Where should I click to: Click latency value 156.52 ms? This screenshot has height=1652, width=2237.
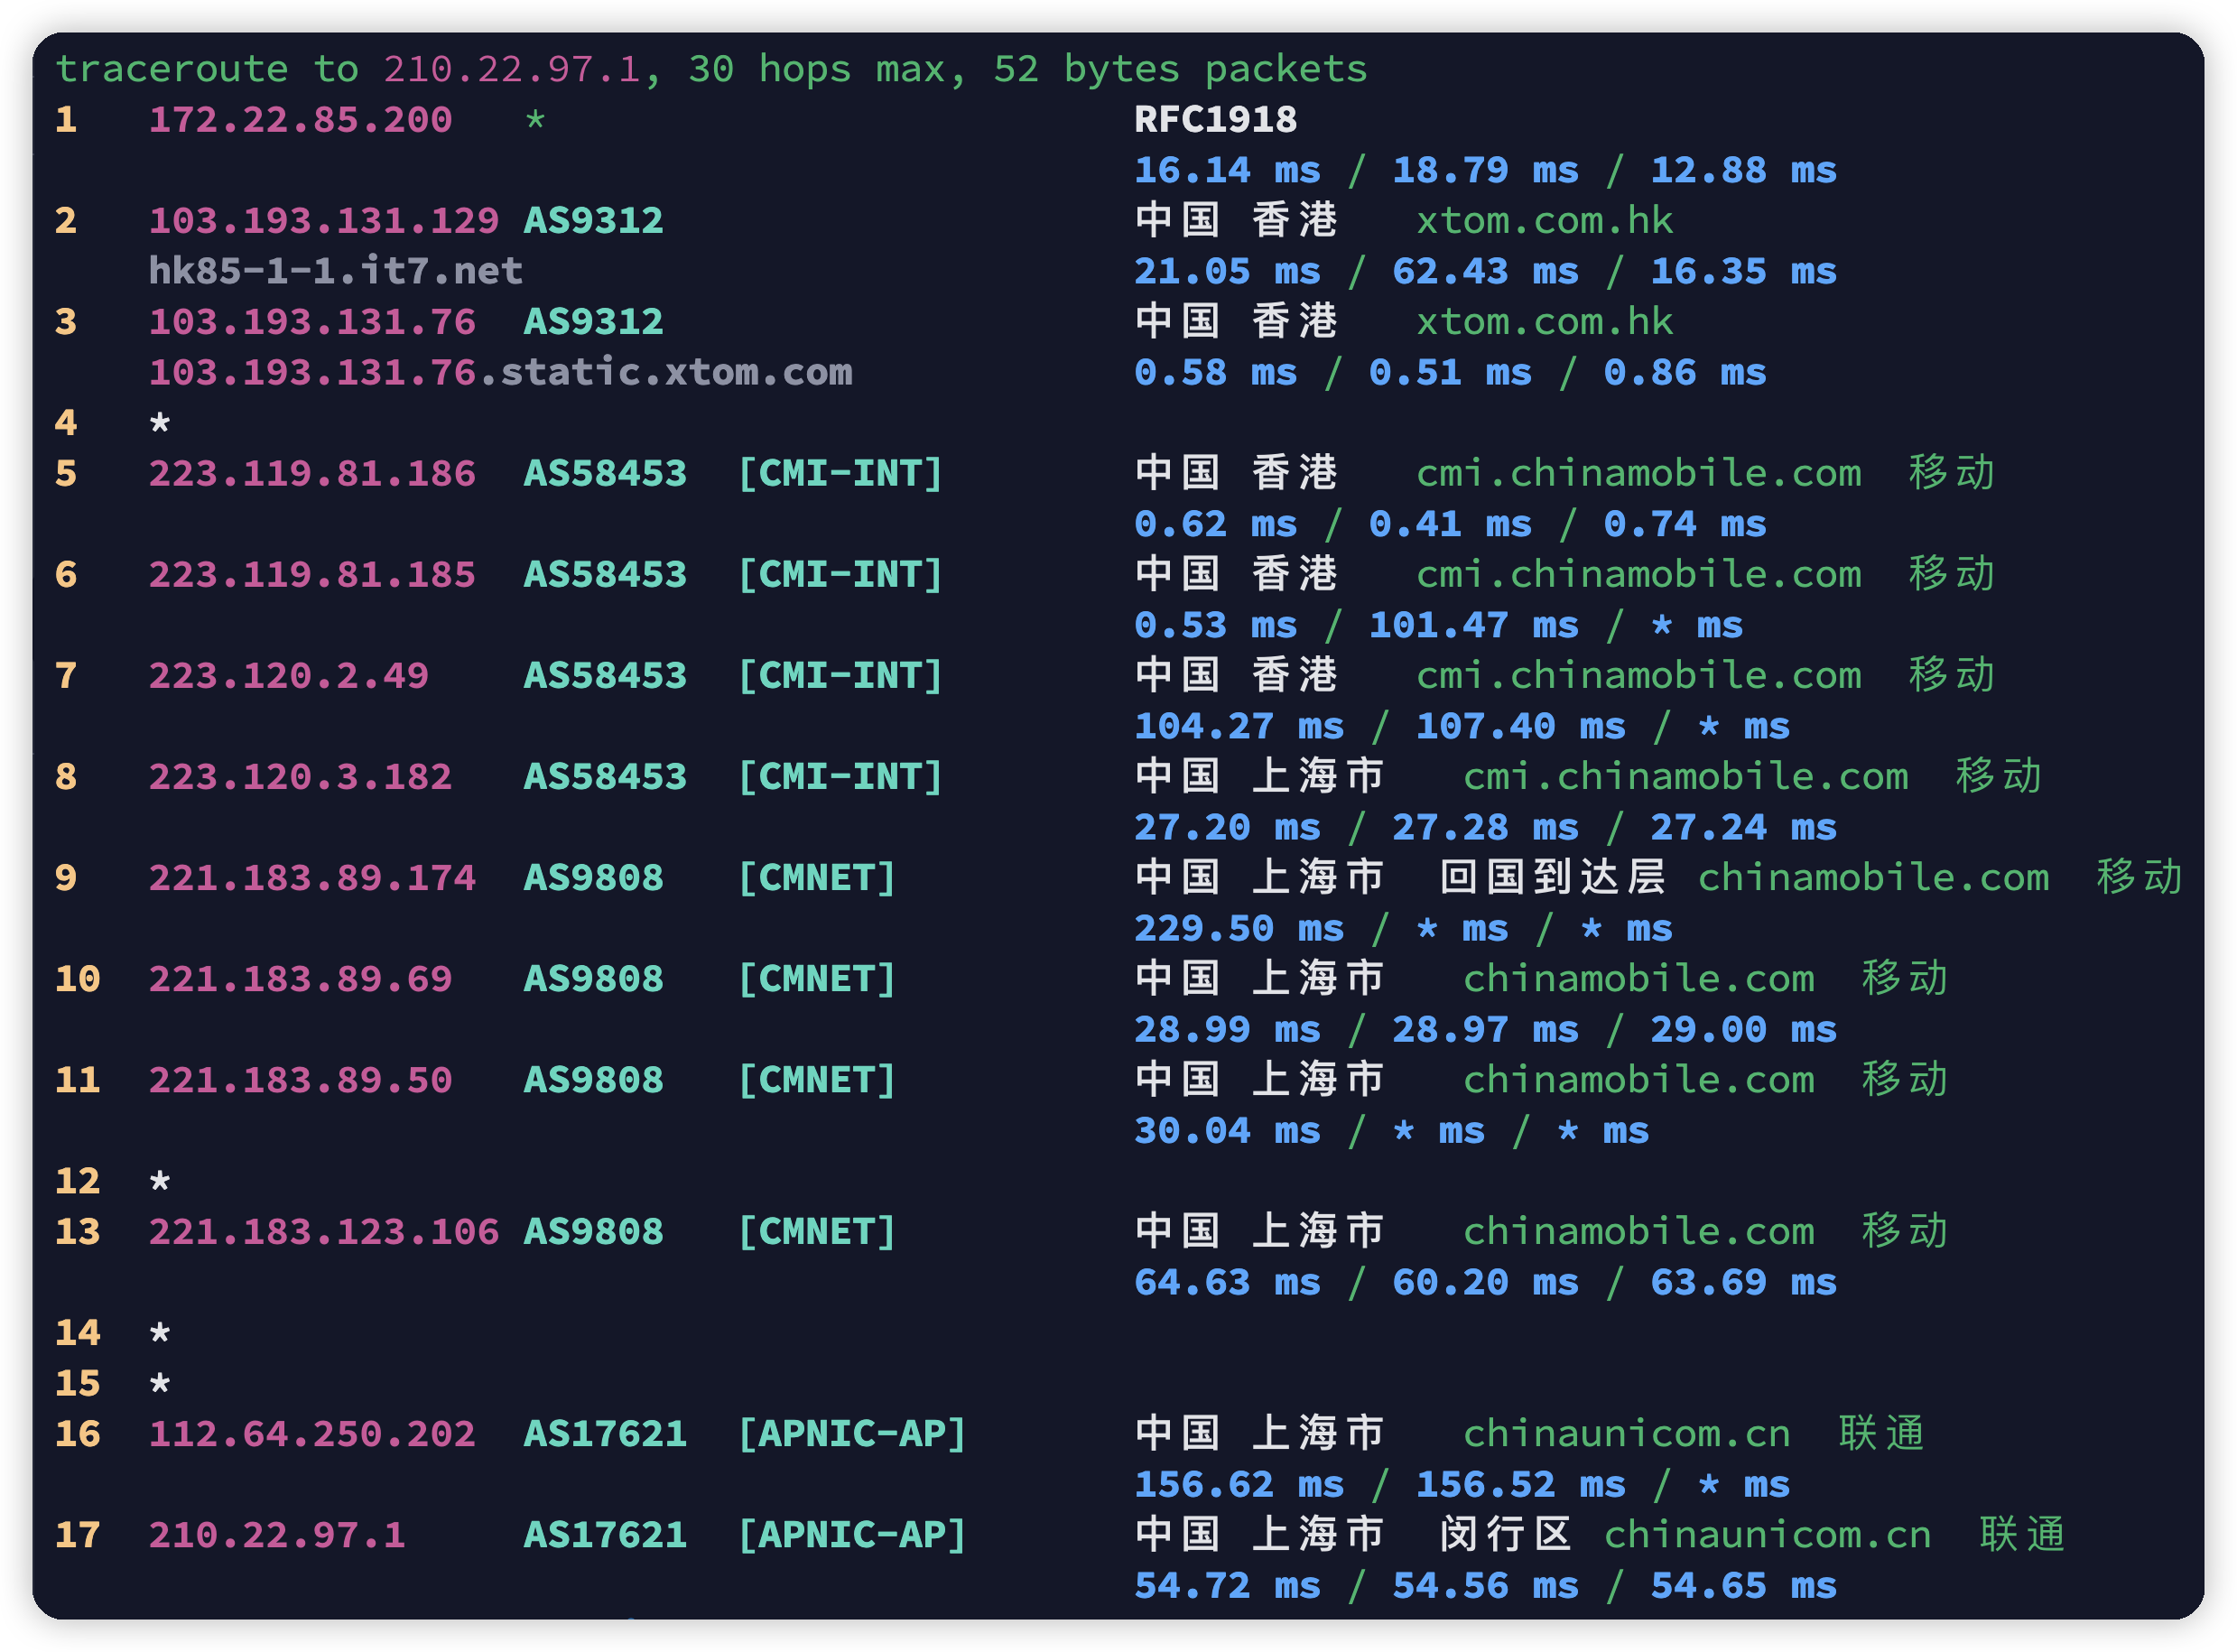point(1520,1485)
